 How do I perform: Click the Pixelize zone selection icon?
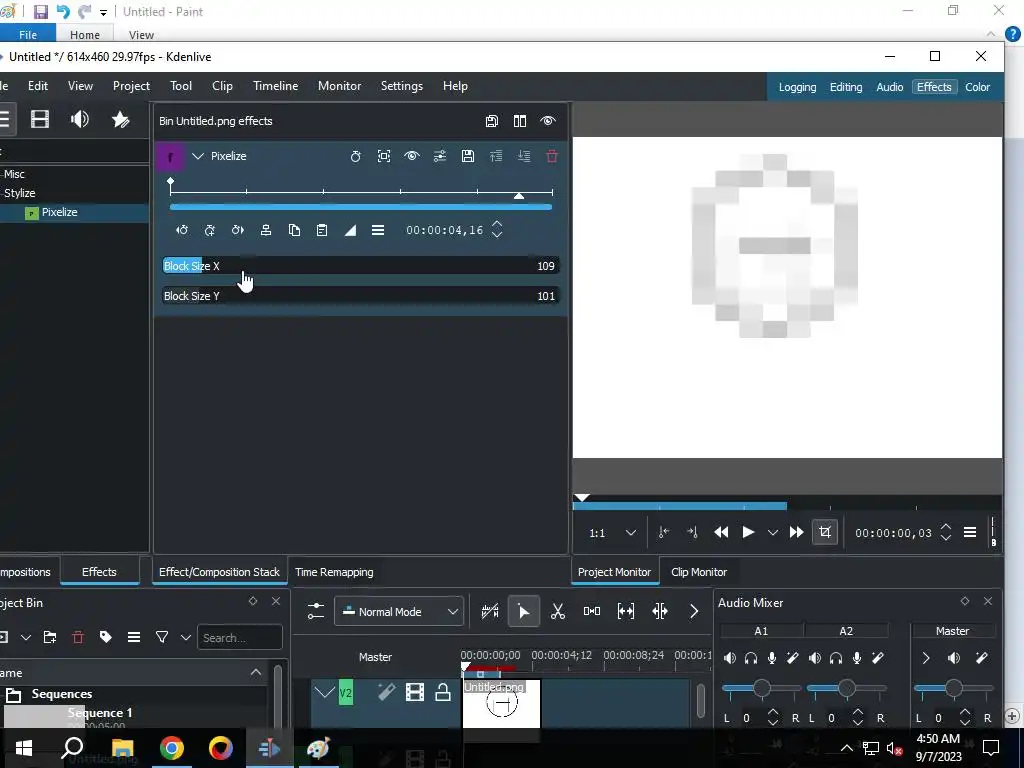384,156
